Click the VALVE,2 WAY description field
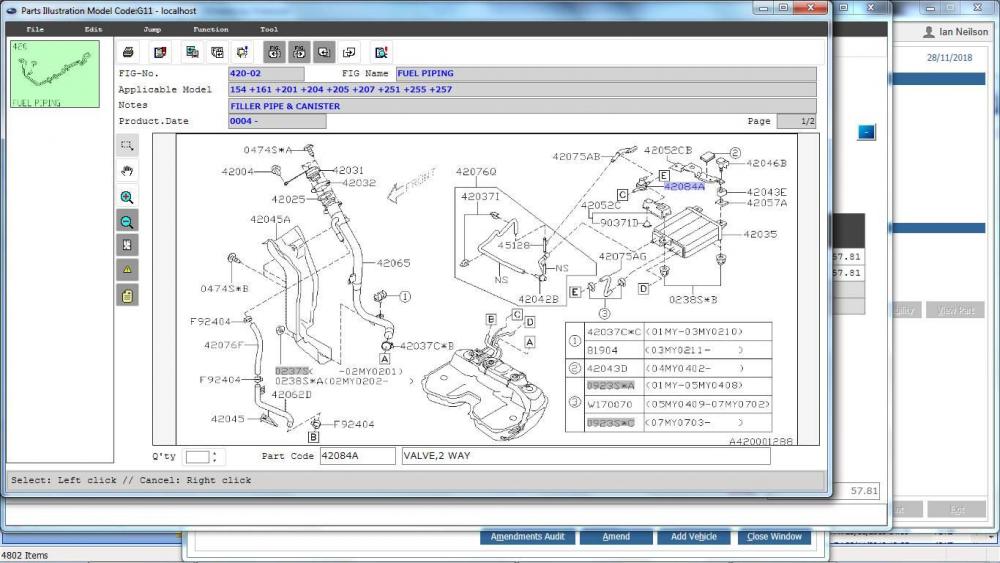1000x563 pixels. [586, 456]
